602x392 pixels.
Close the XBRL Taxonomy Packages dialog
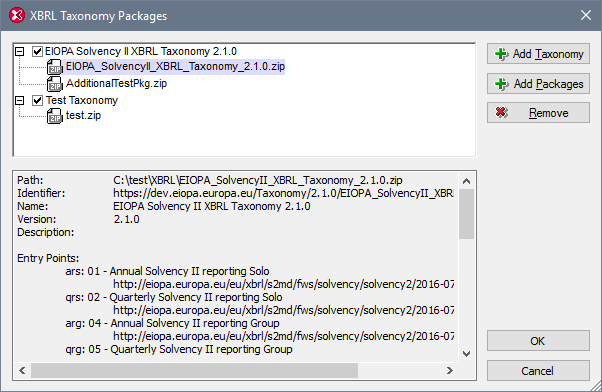pos(585,15)
